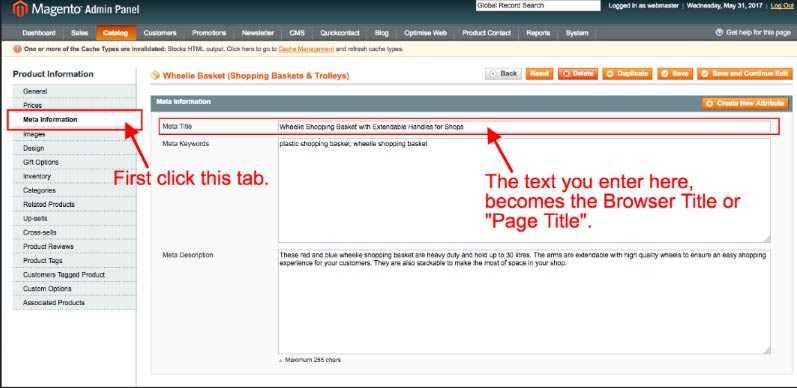Viewport: 797px width, 388px height.
Task: Select the Related Products tab
Action: (x=74, y=204)
